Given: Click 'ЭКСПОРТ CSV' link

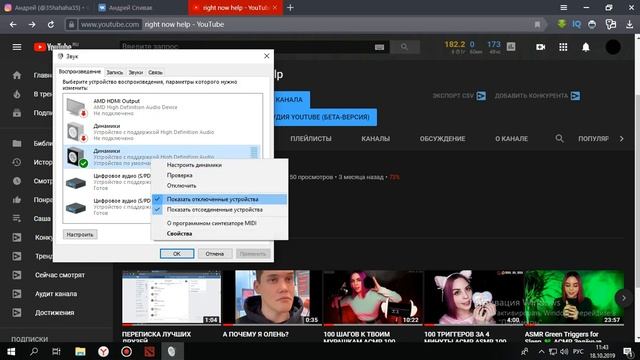Looking at the screenshot, I should [459, 96].
